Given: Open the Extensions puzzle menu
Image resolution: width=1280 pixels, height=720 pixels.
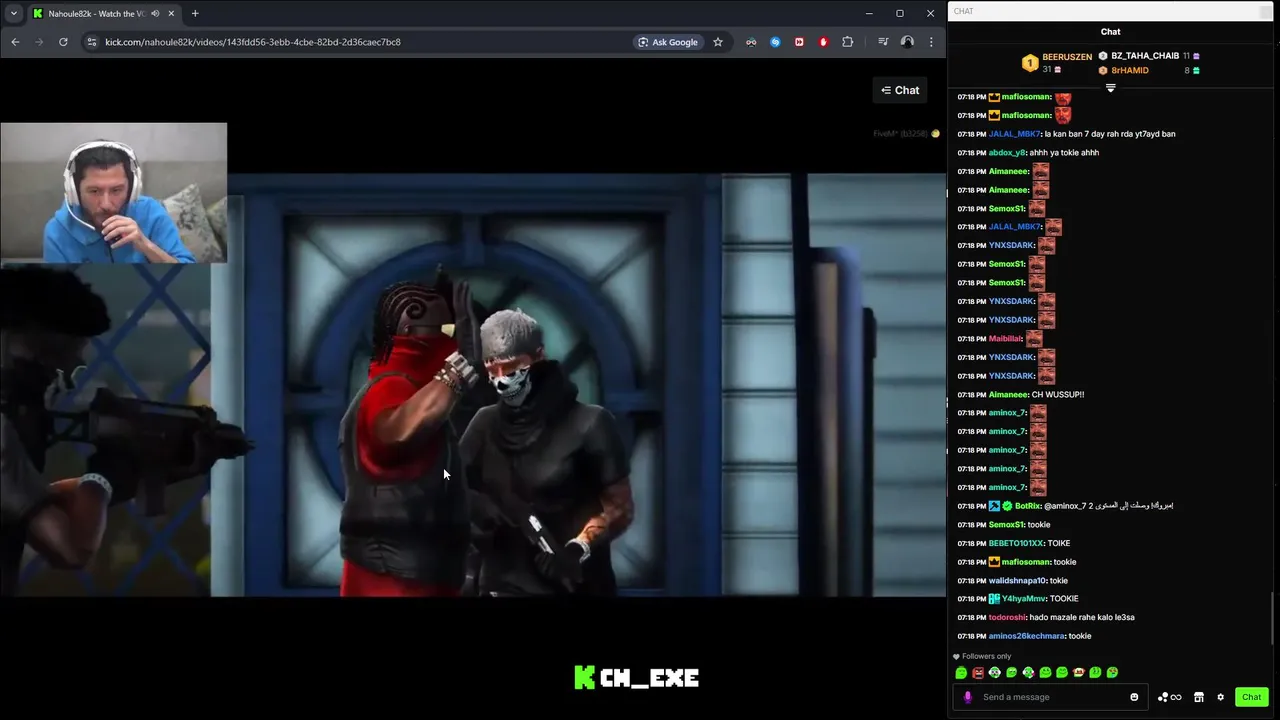Looking at the screenshot, I should (x=848, y=42).
